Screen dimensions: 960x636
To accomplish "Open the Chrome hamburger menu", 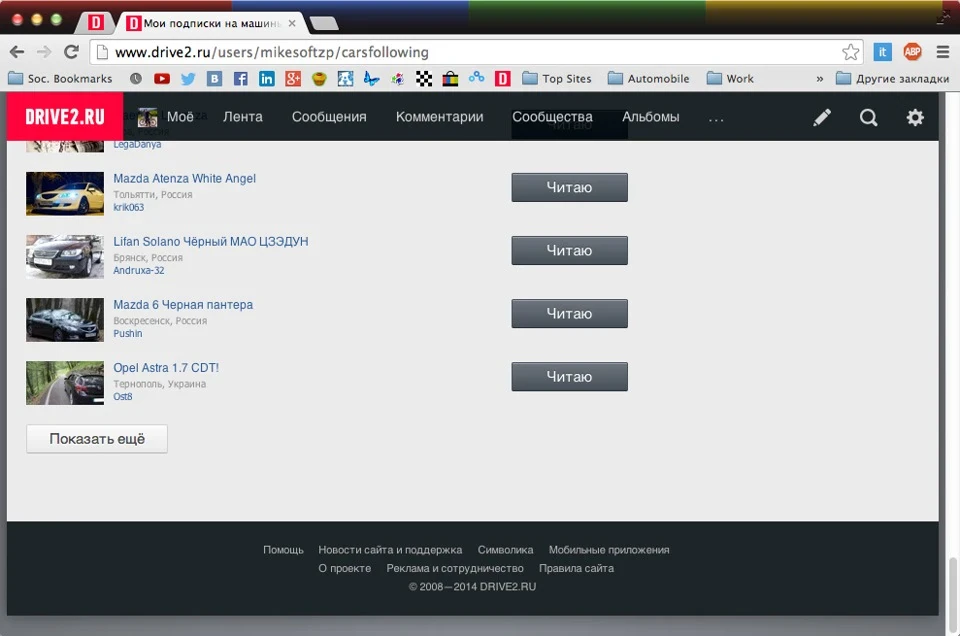I will coord(943,52).
